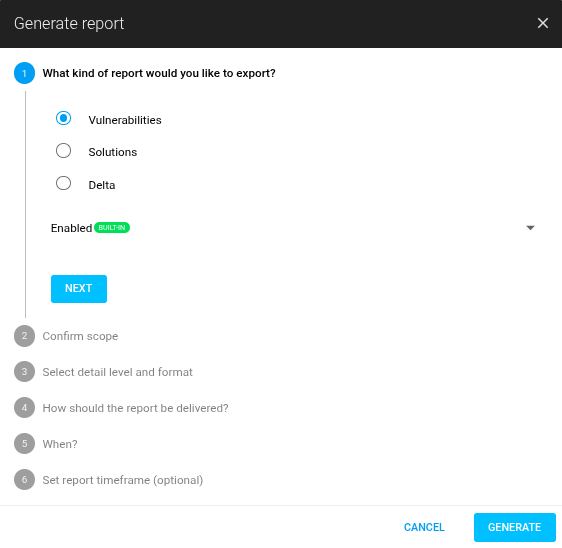Viewport: 562px width, 548px height.
Task: Select the Vulnerabilities radio button
Action: coord(63,118)
